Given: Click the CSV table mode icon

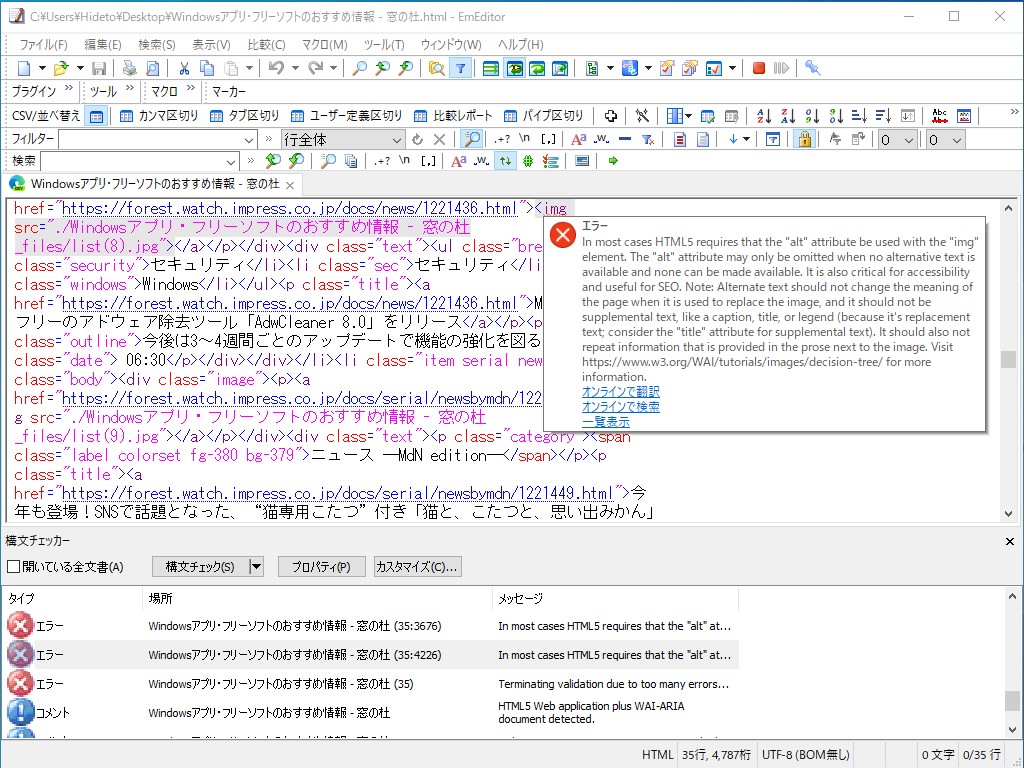Looking at the screenshot, I should (96, 116).
